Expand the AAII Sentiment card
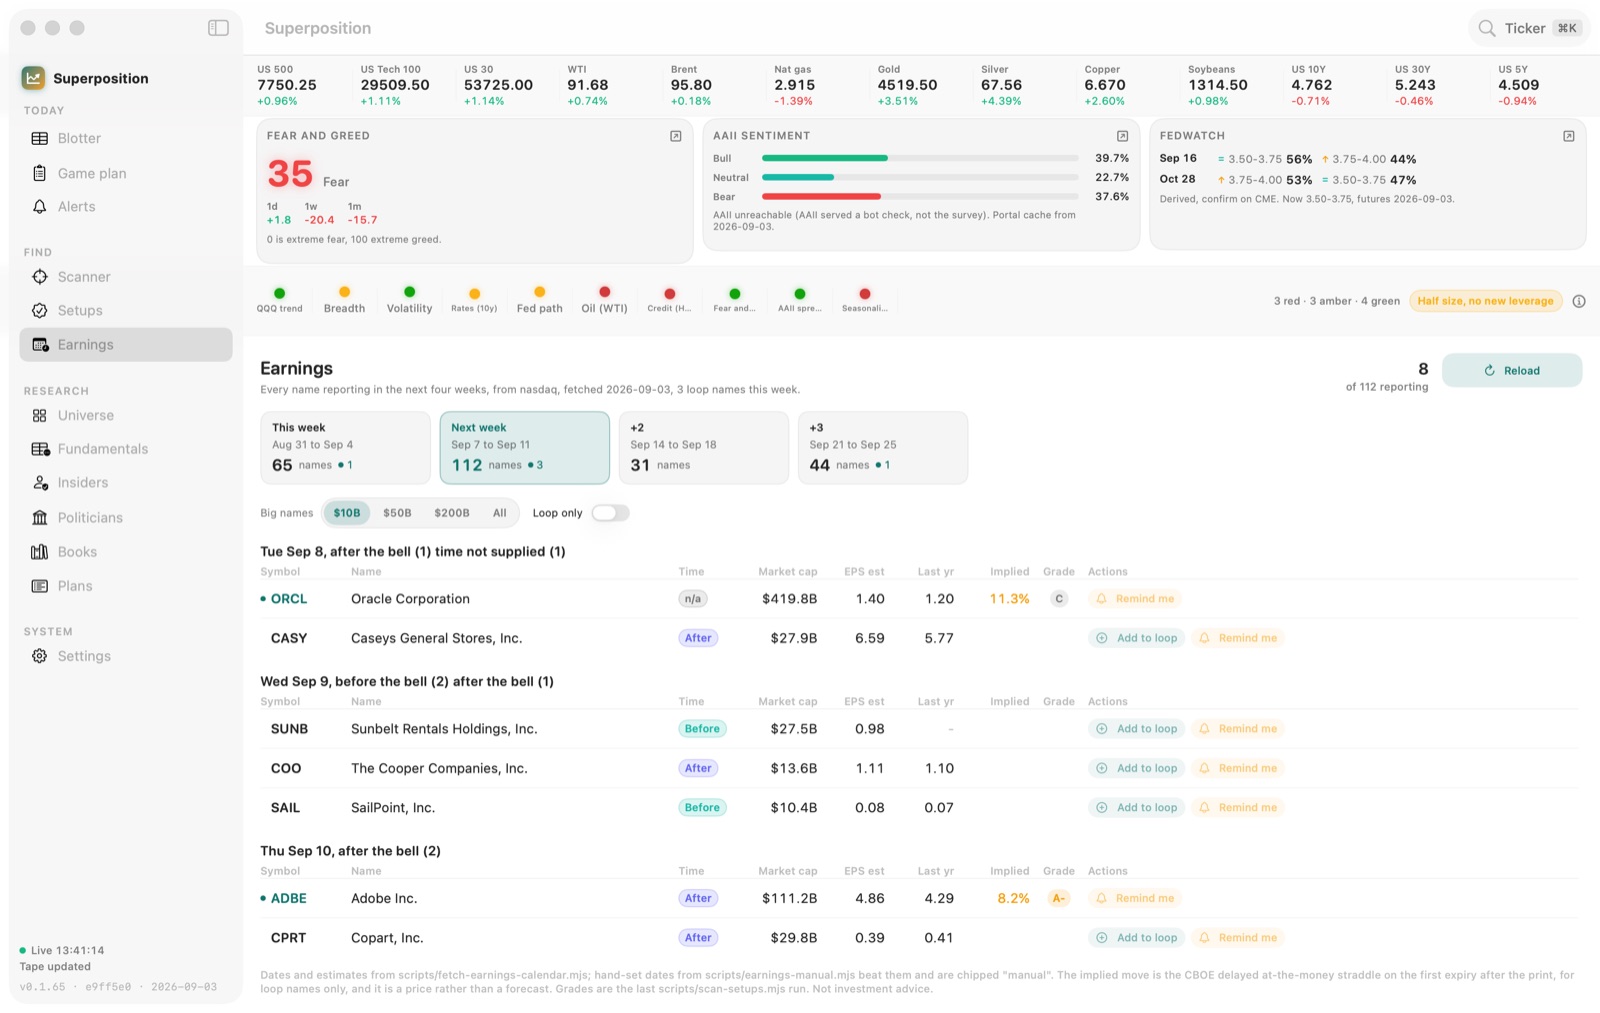The image size is (1600, 1013). (x=1122, y=136)
